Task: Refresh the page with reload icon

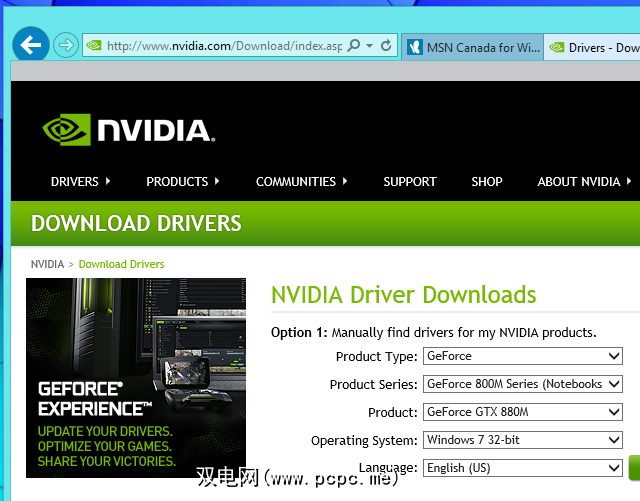Action: pos(386,45)
